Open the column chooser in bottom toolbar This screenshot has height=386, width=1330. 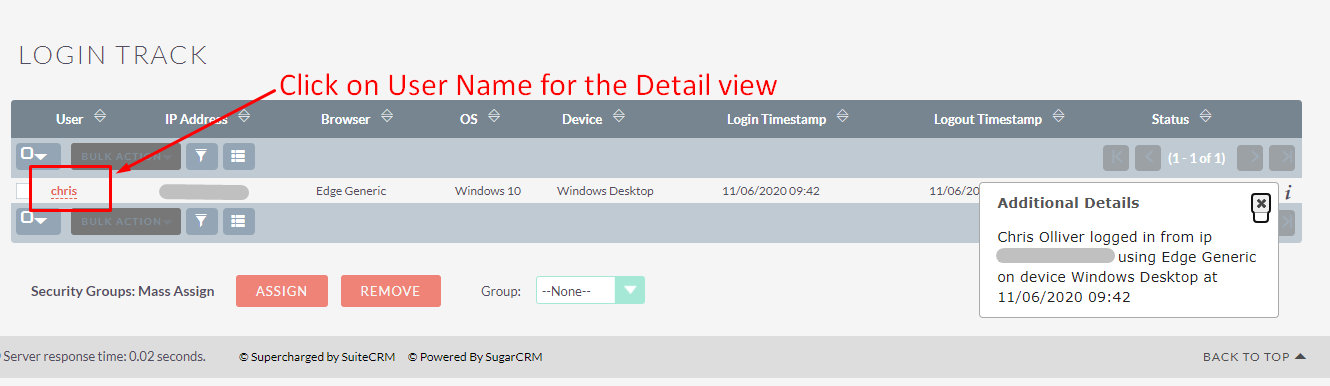[238, 221]
